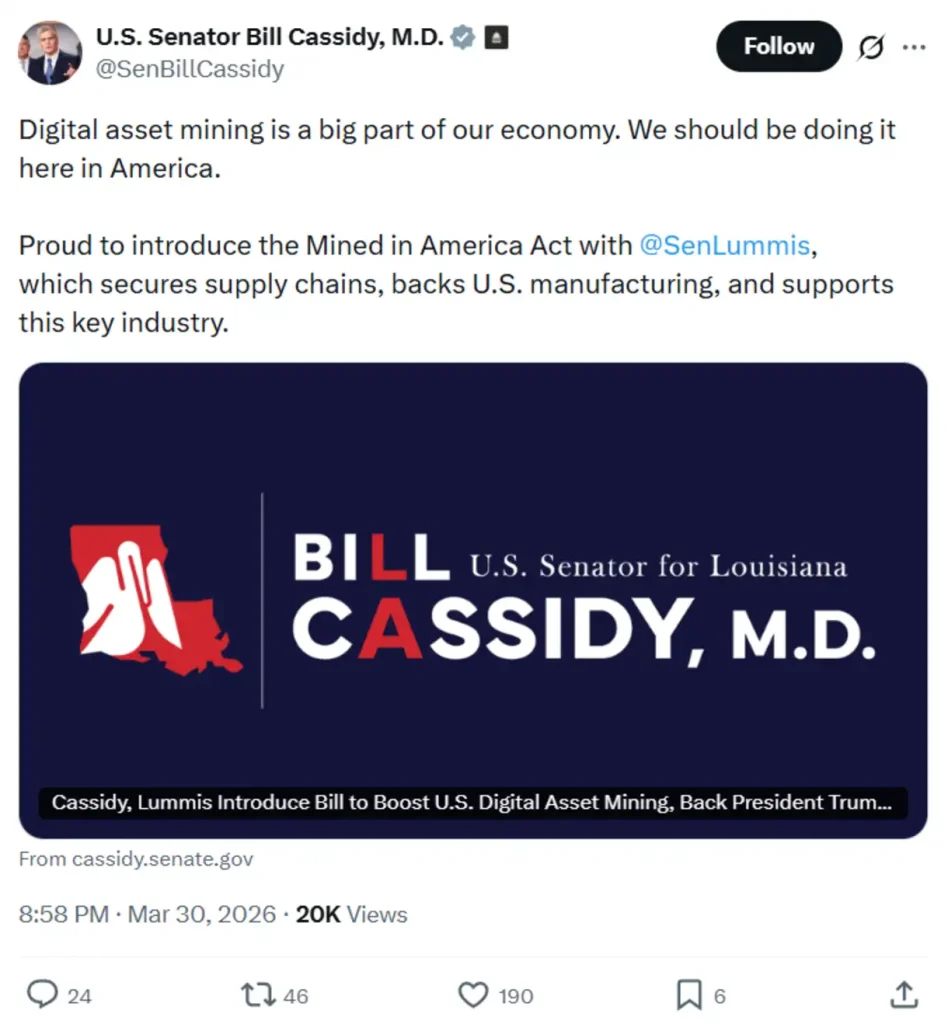Click the reply speech bubble icon
This screenshot has height=1024, width=948.
[41, 993]
